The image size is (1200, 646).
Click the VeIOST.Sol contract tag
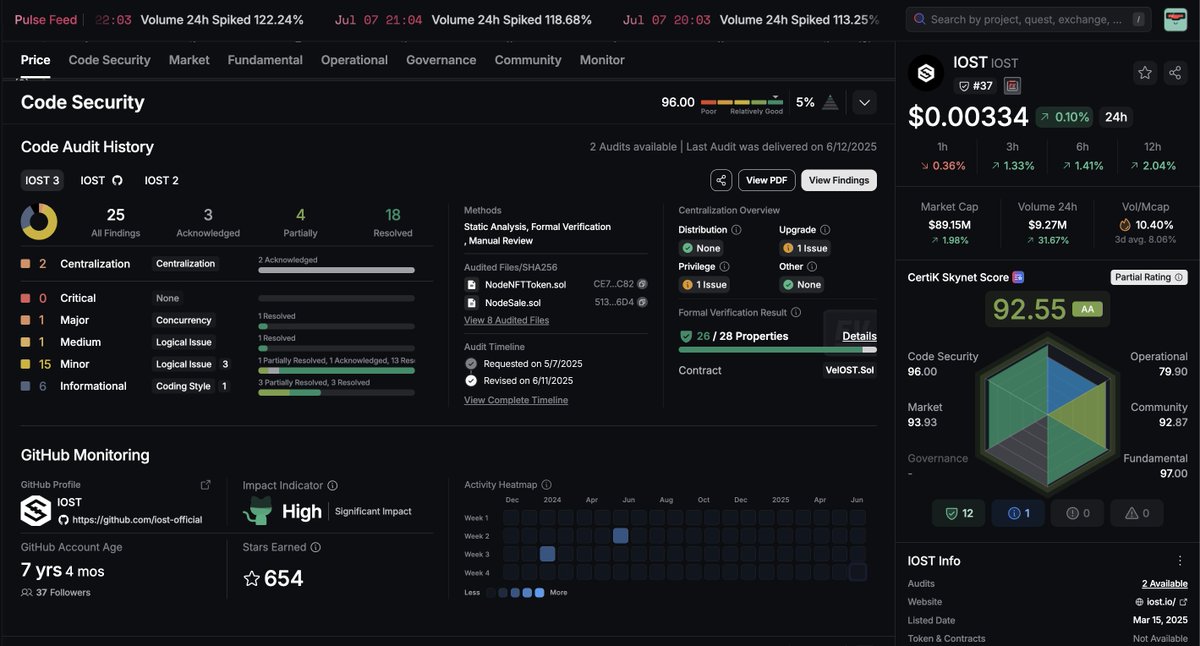pos(850,370)
